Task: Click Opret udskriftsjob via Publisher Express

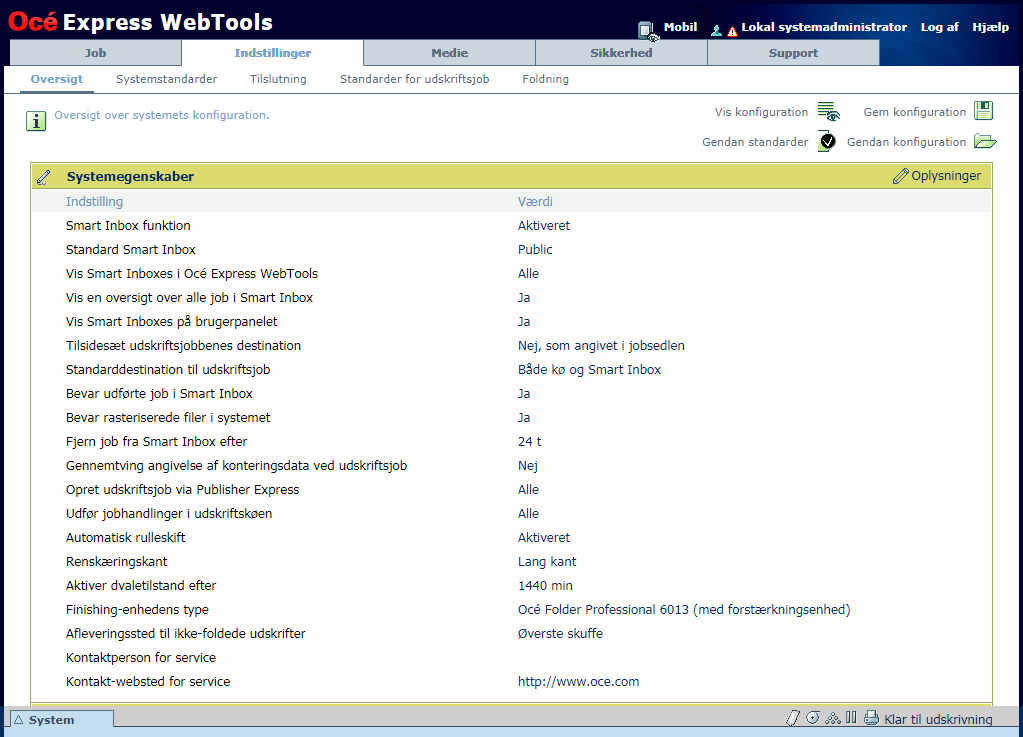Action: pos(183,490)
